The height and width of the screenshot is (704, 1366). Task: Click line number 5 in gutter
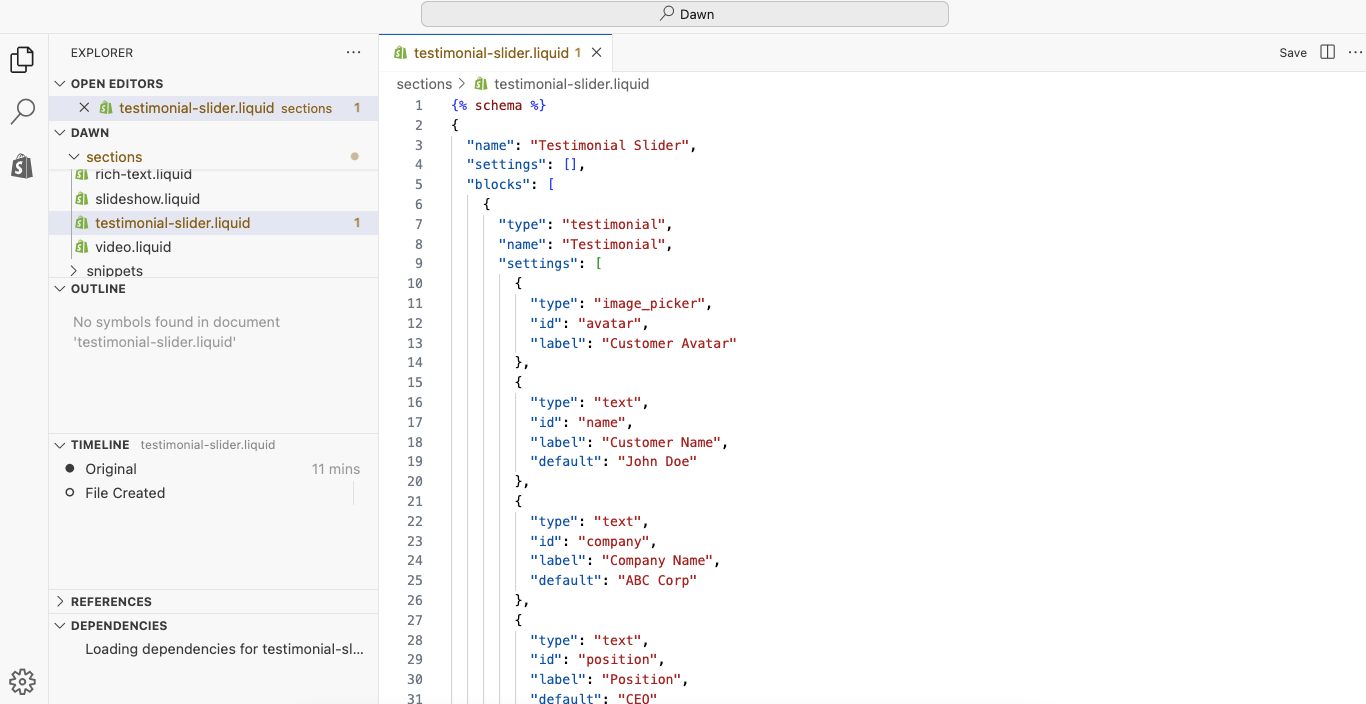pyautogui.click(x=419, y=184)
